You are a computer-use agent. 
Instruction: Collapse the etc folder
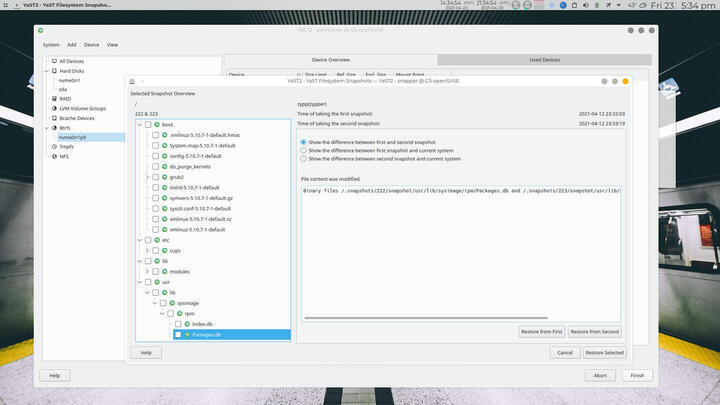[x=140, y=240]
